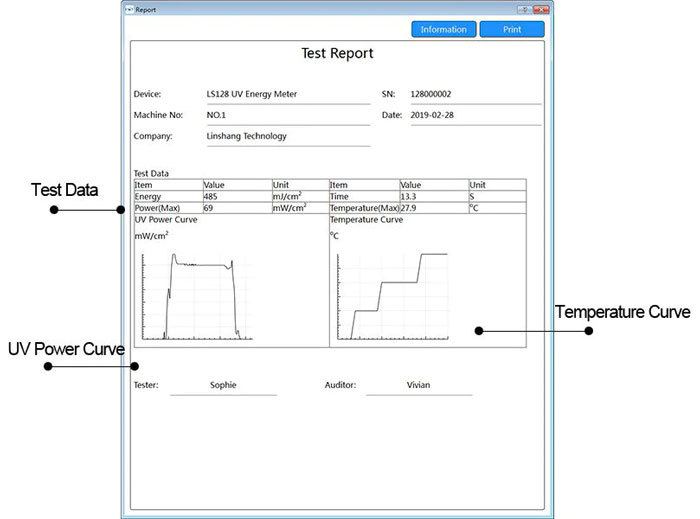
Task: Click the UV Power Curve graph
Action: pos(197,297)
